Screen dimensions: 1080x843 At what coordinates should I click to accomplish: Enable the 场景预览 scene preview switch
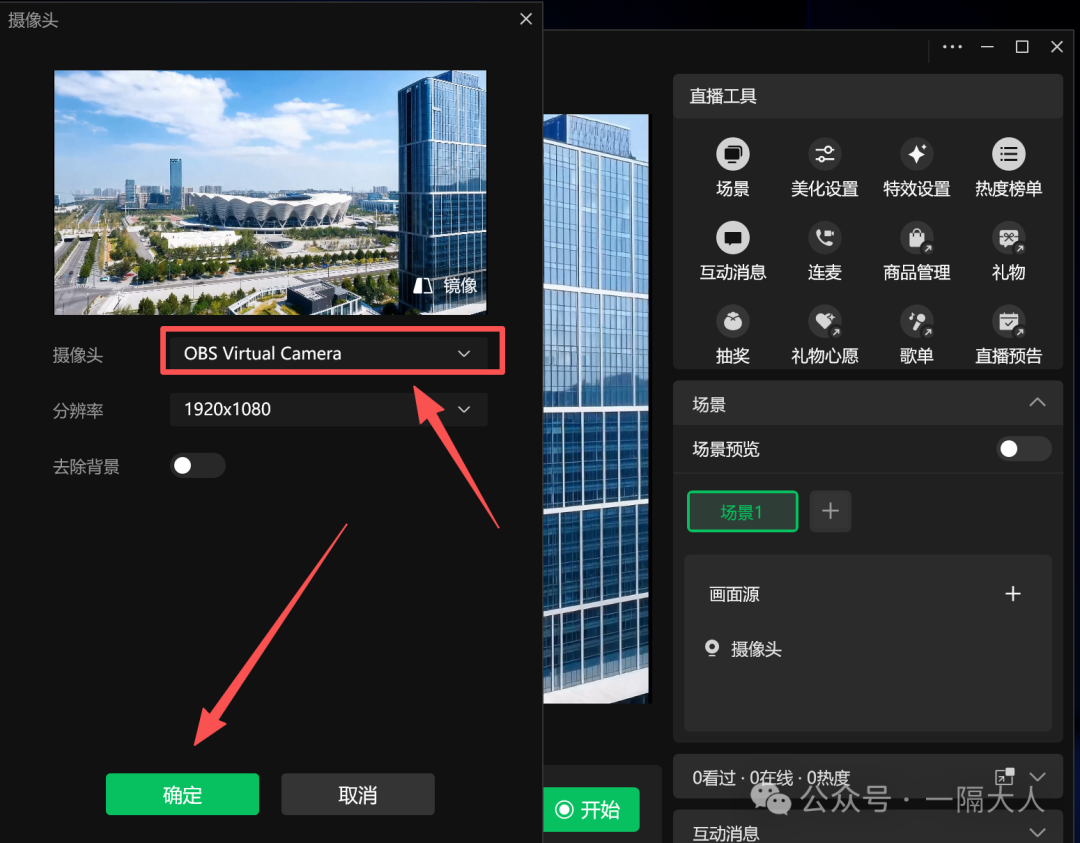tap(1024, 449)
